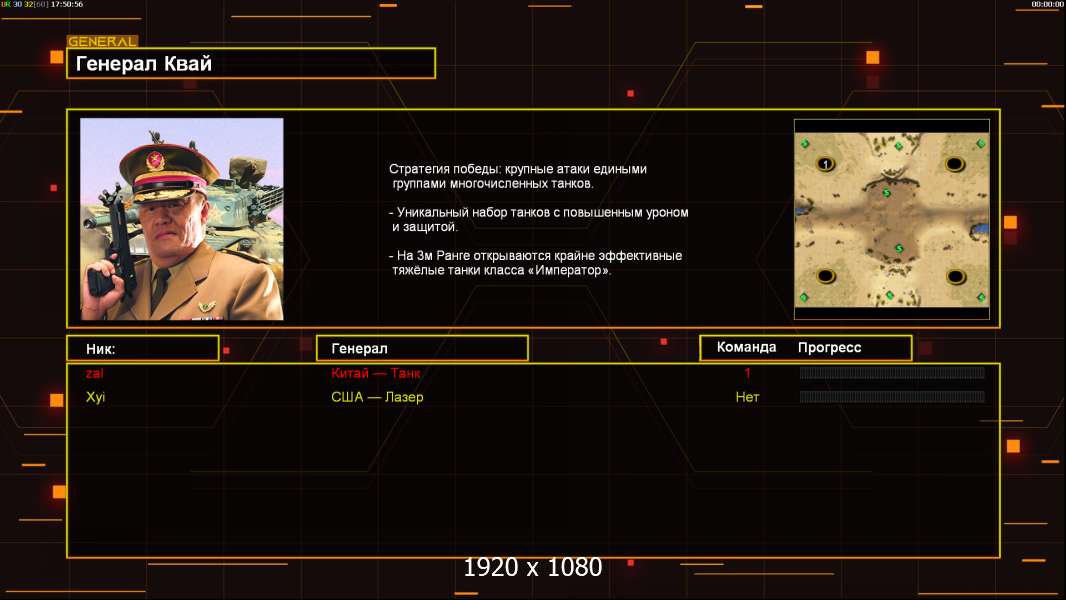The height and width of the screenshot is (600, 1066).
Task: Click the loading progress bar in the zal row
Action: tap(892, 372)
